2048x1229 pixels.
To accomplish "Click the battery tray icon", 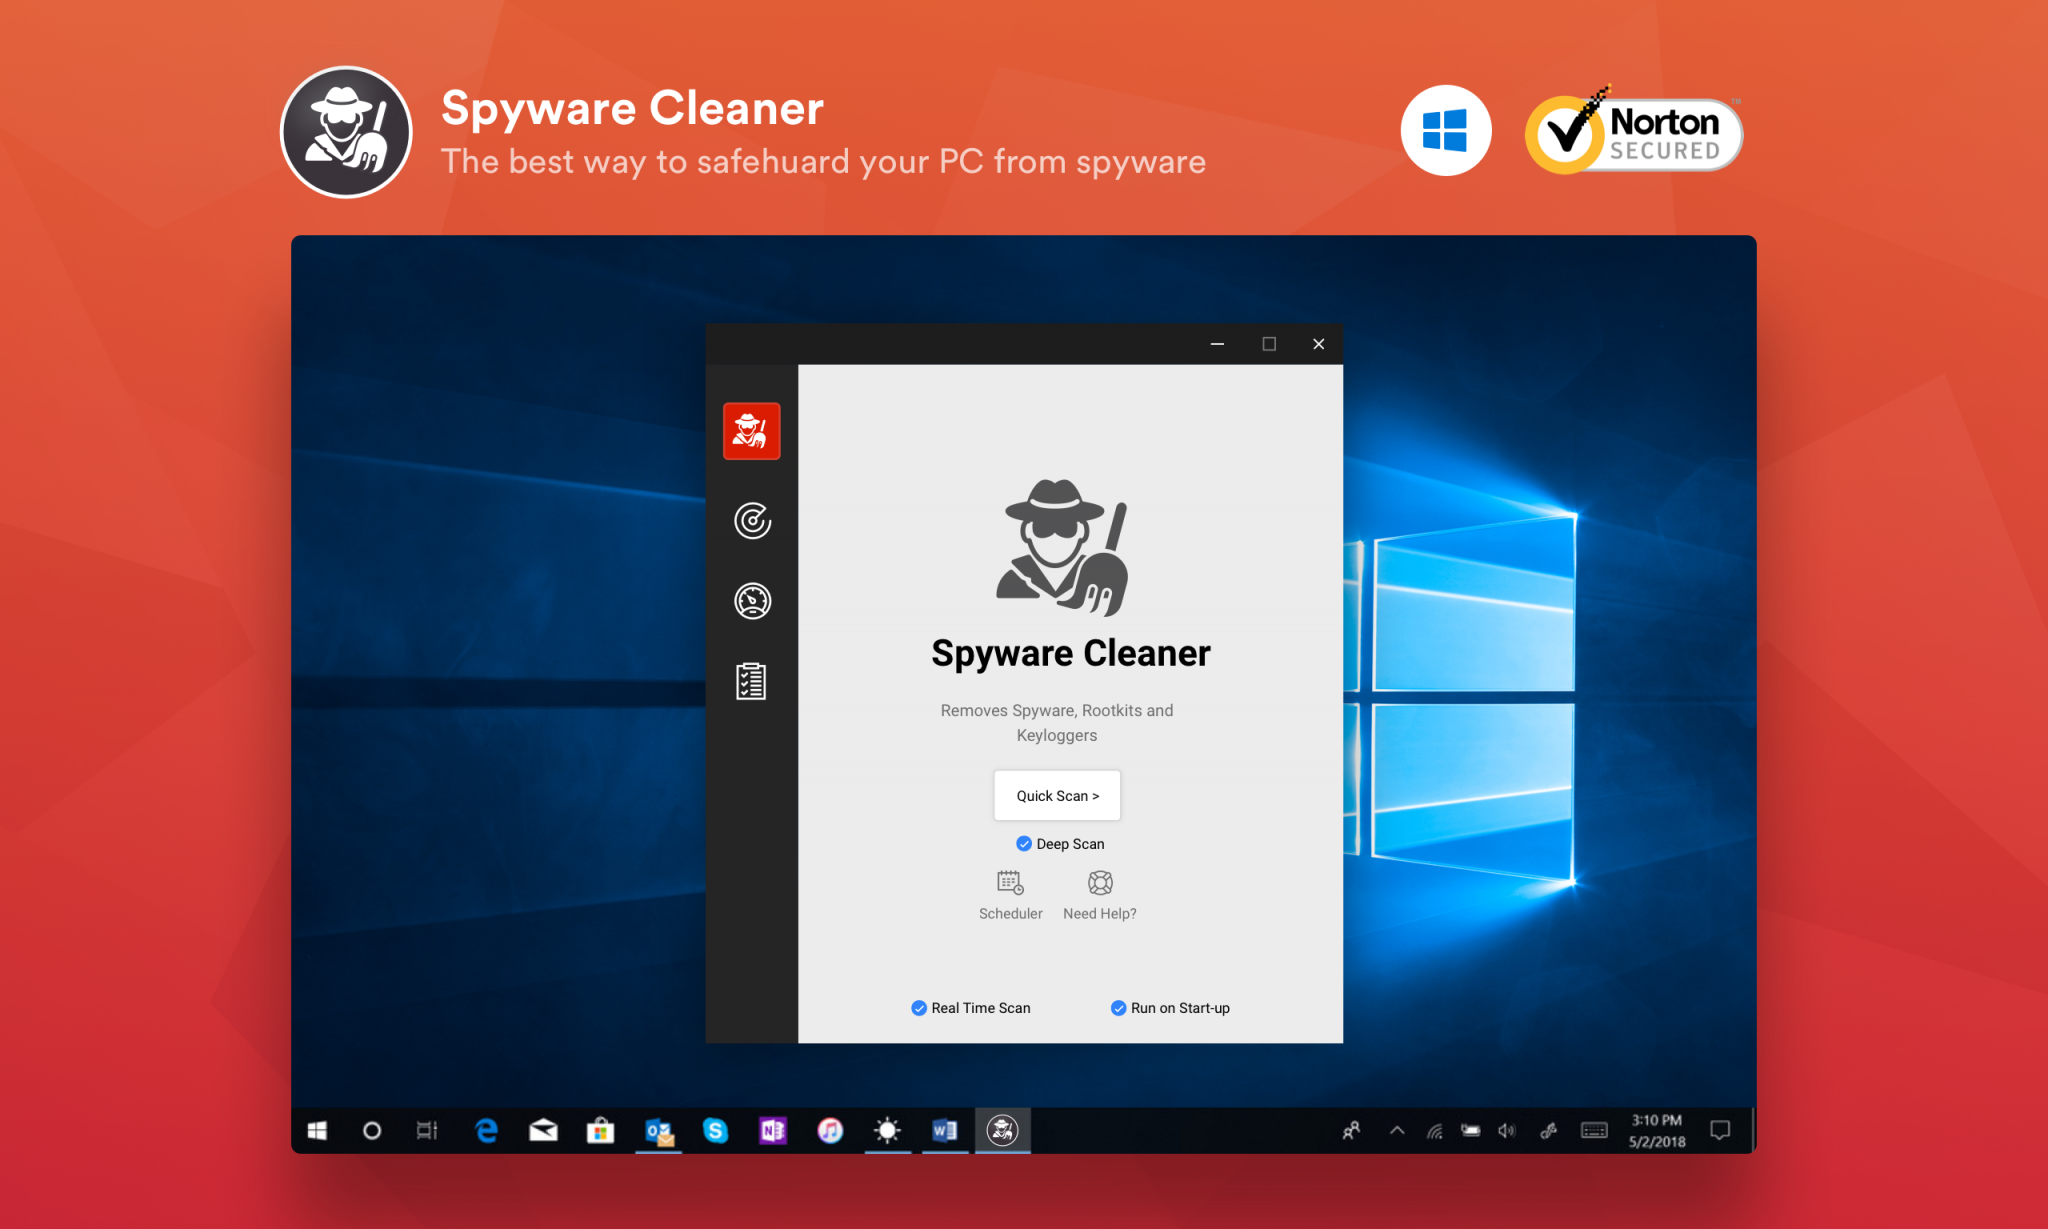I will click(1470, 1131).
